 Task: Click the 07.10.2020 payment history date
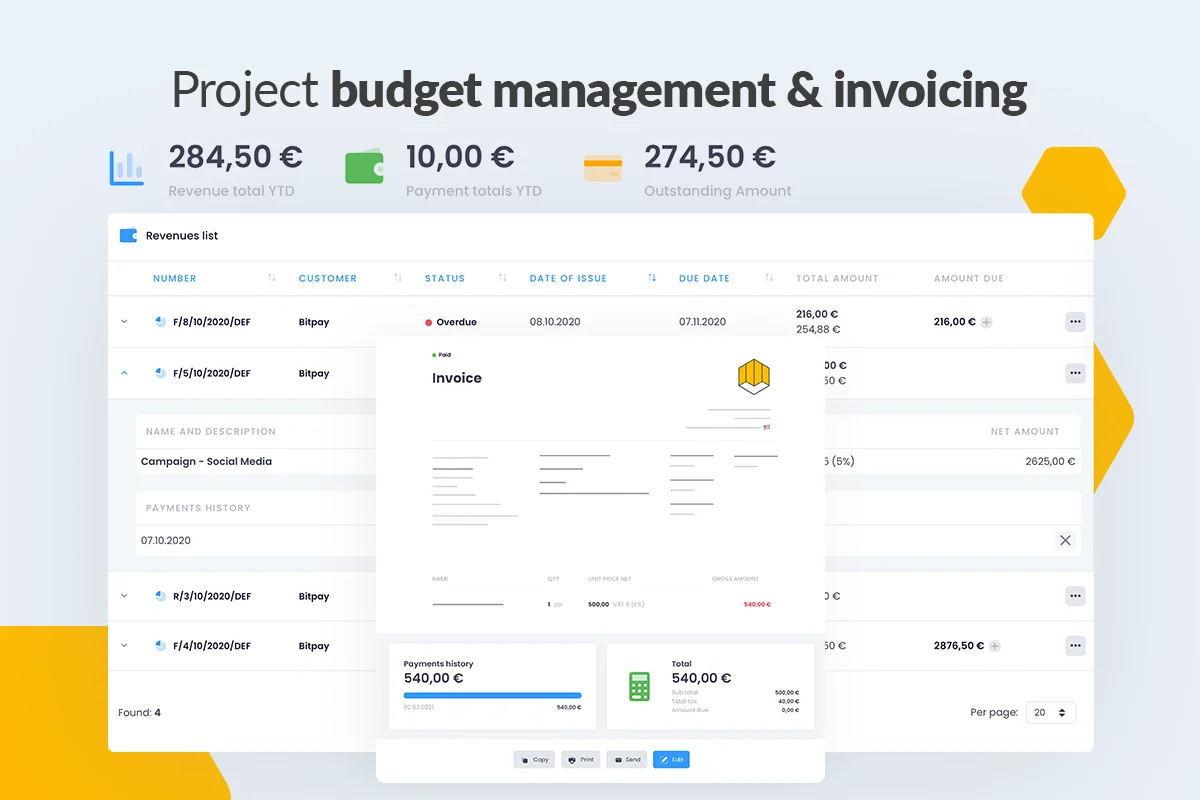(x=166, y=540)
